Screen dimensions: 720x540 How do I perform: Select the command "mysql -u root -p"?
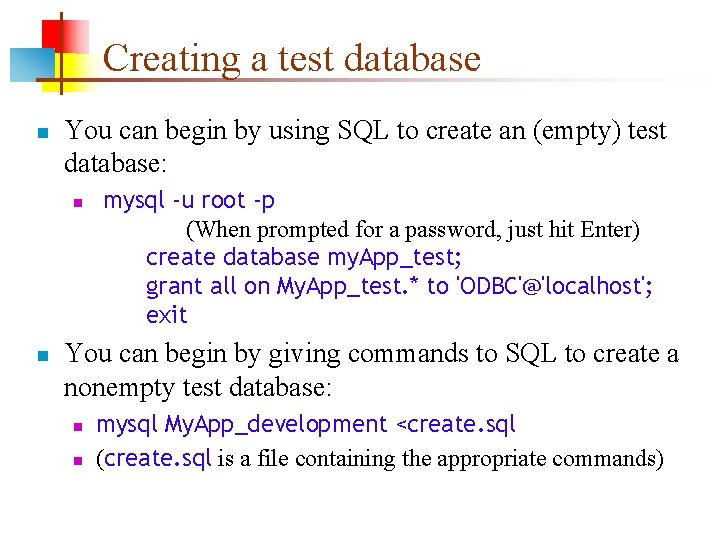(x=189, y=201)
